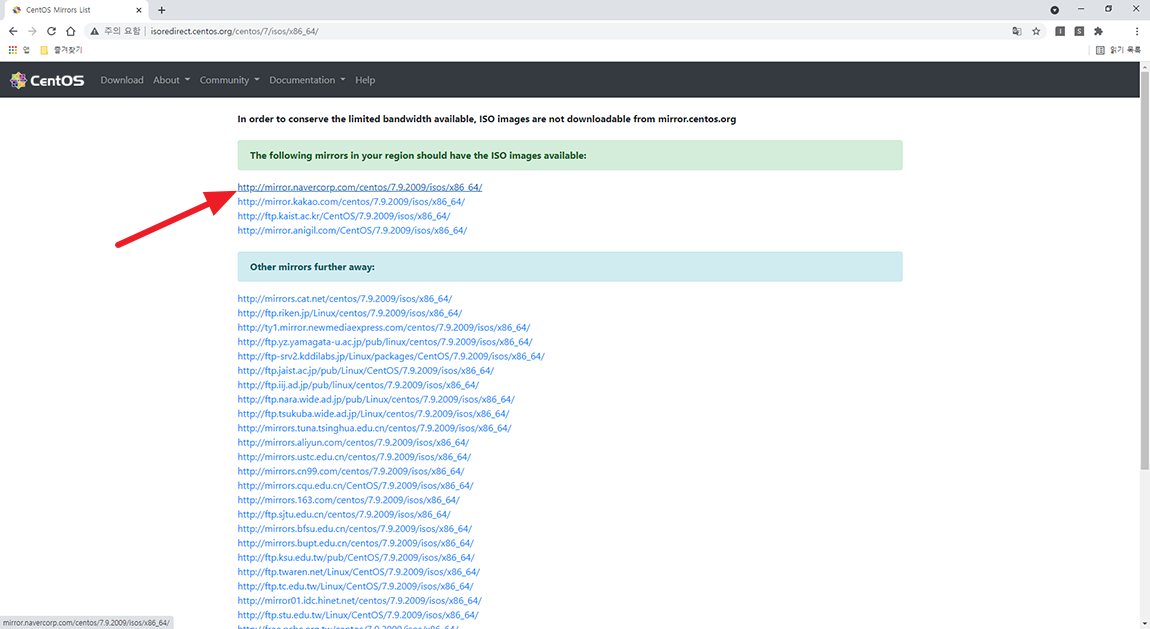Open the mirrors.163.com mirror link
This screenshot has width=1150, height=629.
tap(348, 500)
